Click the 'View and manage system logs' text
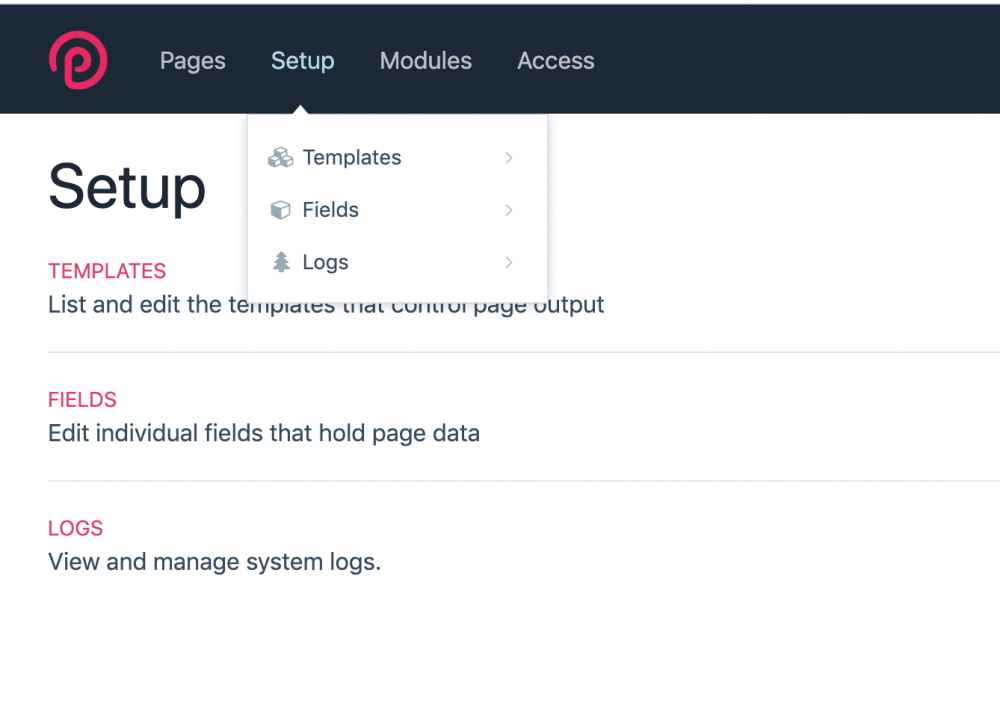The width and height of the screenshot is (1000, 709). pos(214,562)
